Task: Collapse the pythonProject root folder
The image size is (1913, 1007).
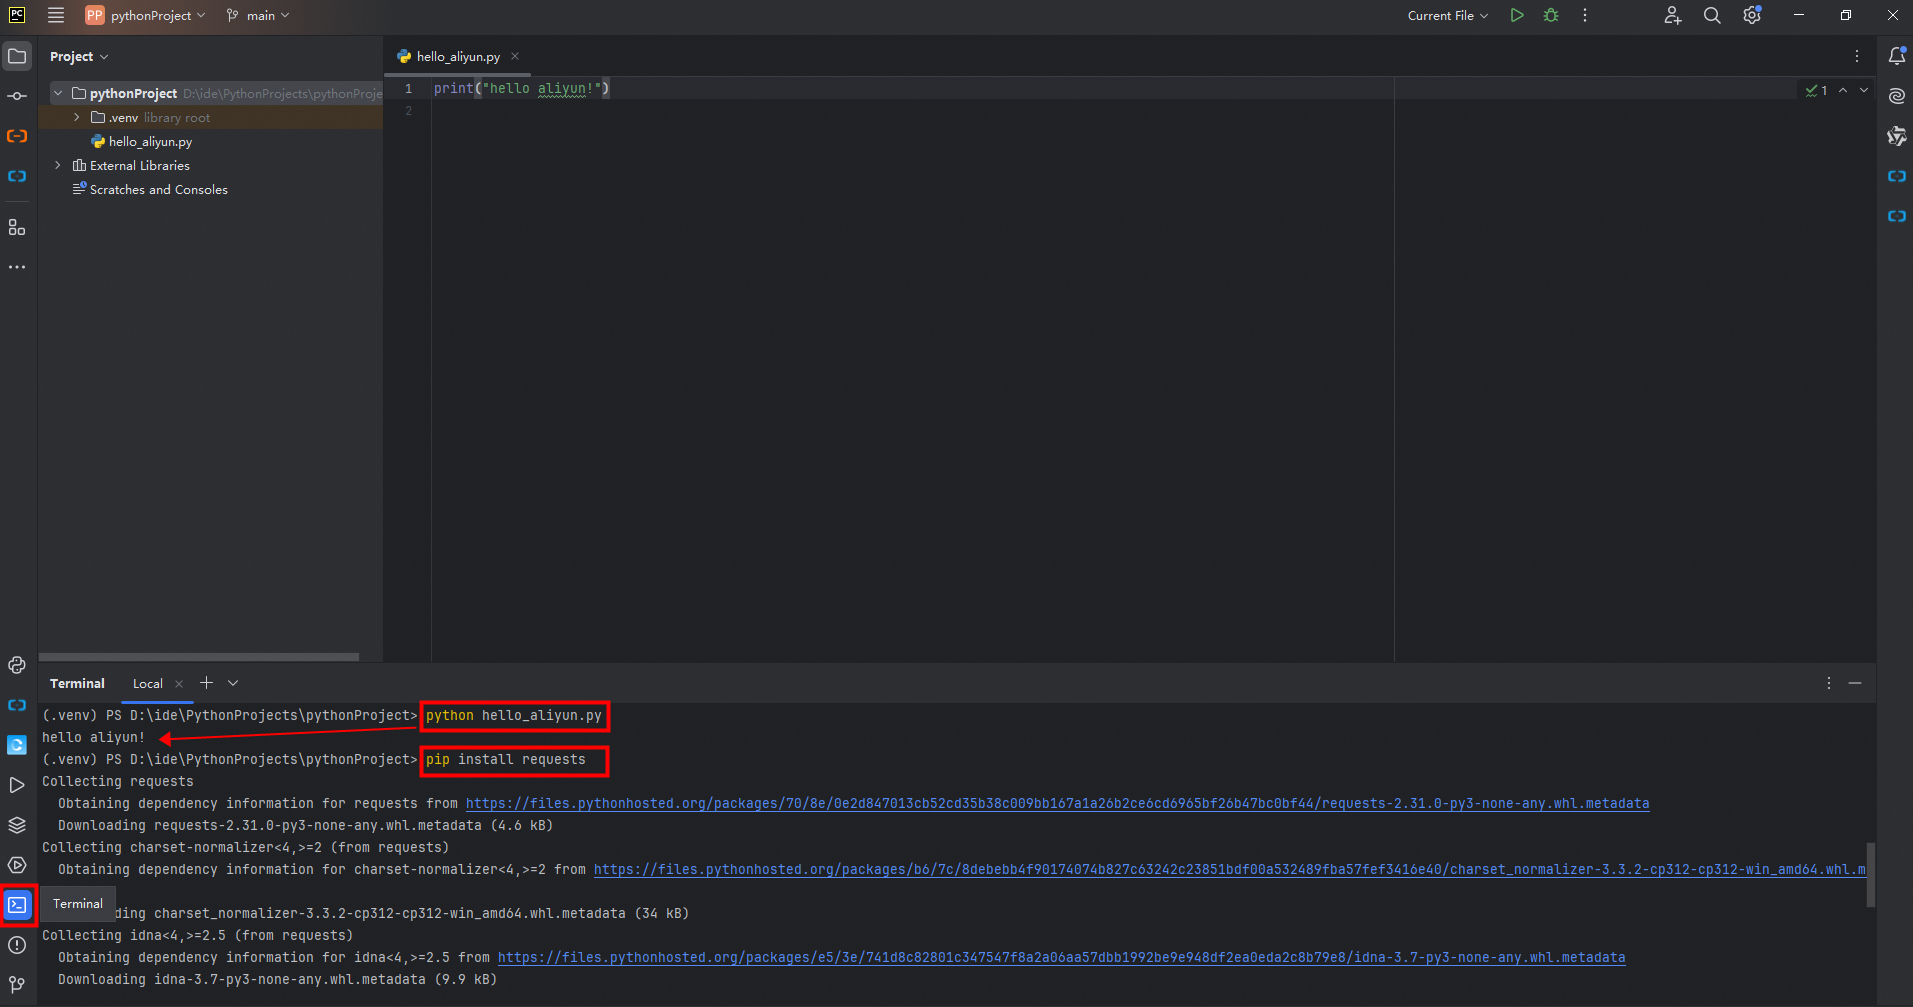Action: 58,93
